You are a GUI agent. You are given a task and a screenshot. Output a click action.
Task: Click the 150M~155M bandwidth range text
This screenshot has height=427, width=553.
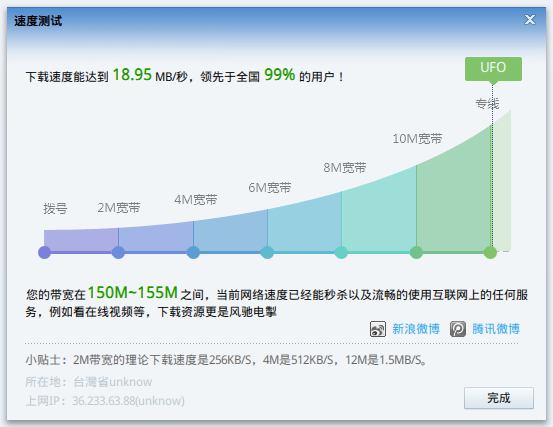133,293
